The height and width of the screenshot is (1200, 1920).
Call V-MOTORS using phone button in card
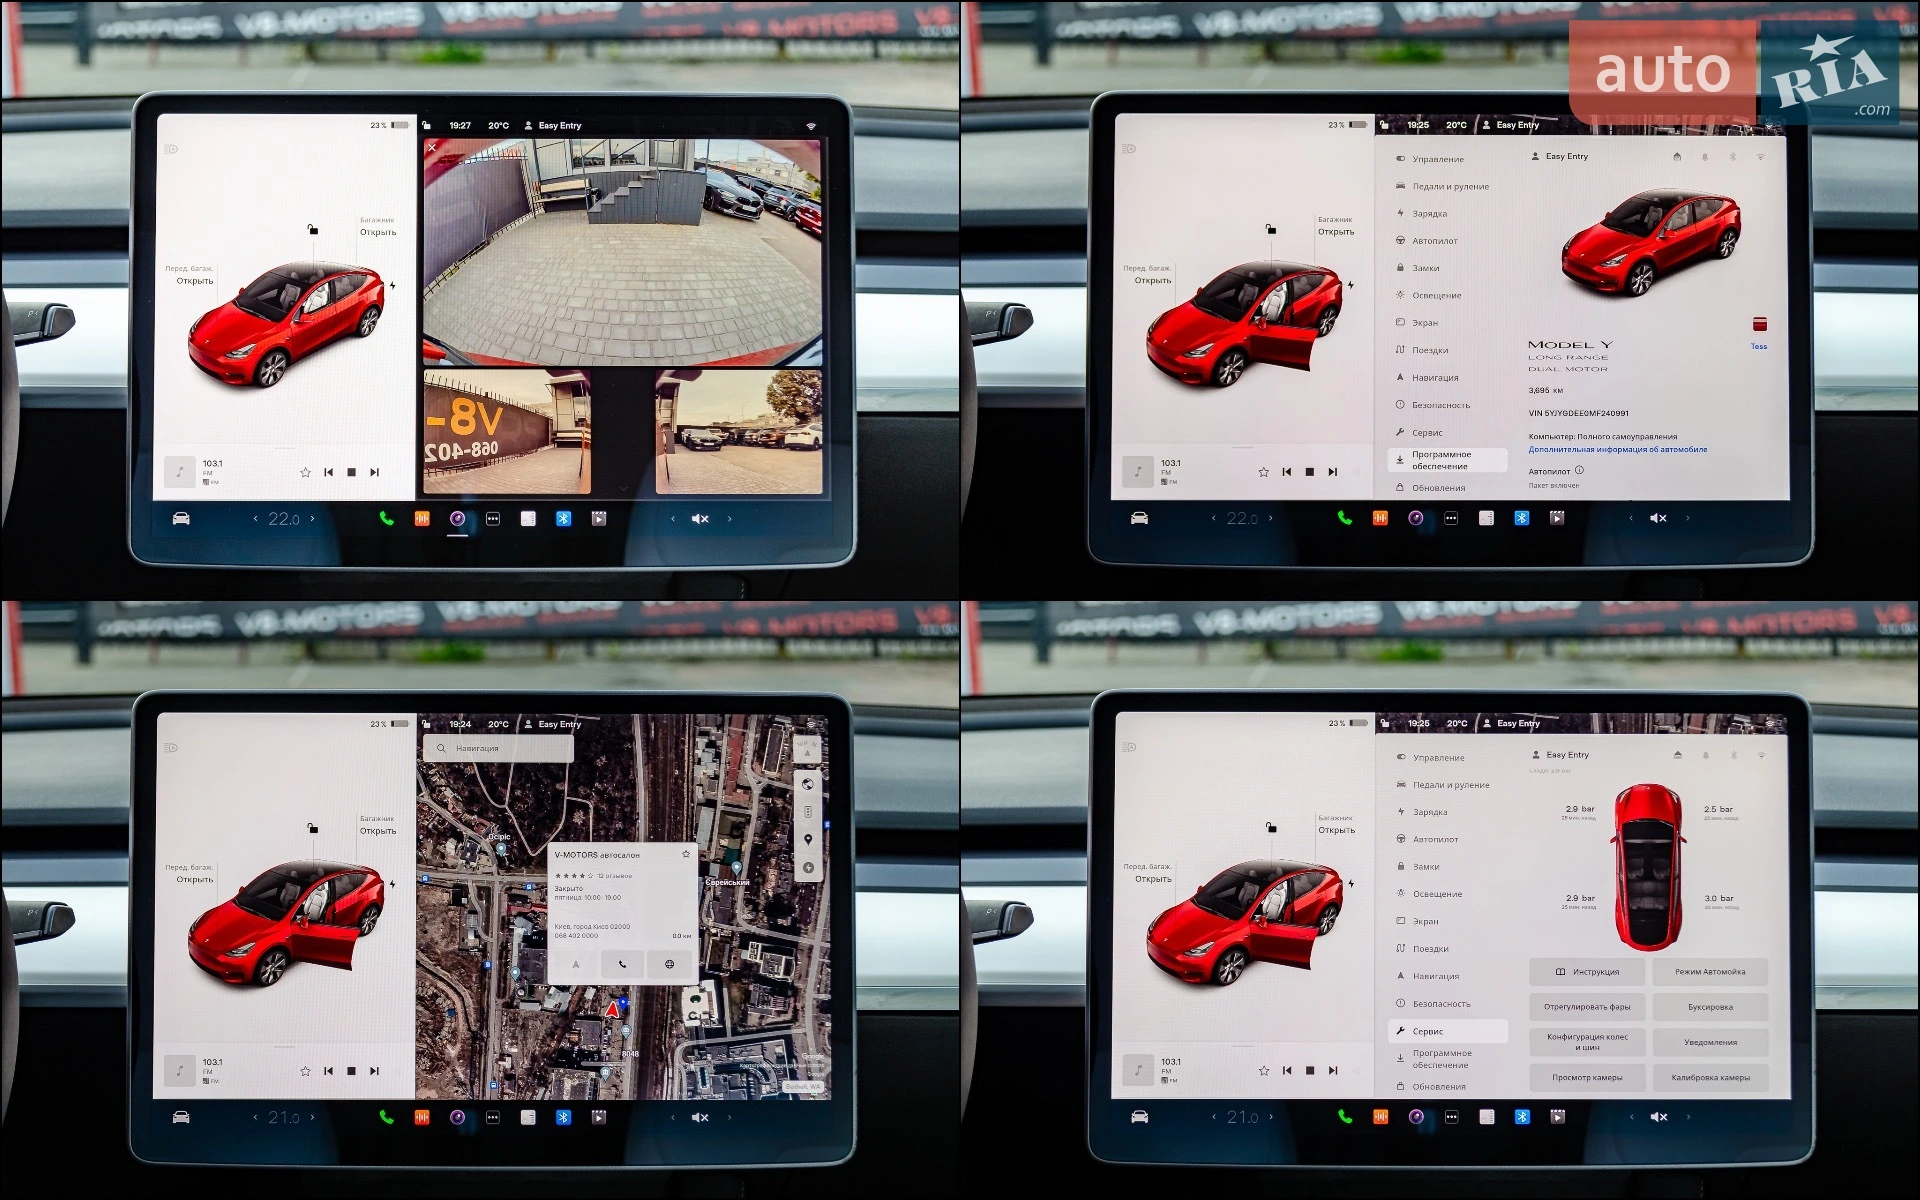click(623, 964)
